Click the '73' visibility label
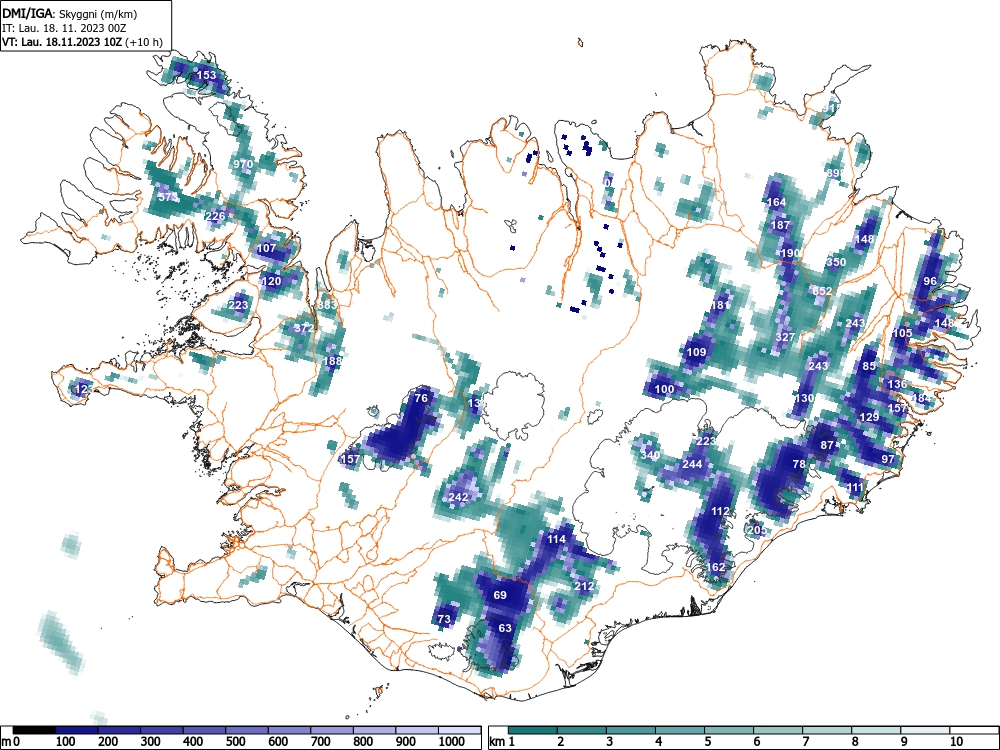The width and height of the screenshot is (1000, 750). coord(444,619)
